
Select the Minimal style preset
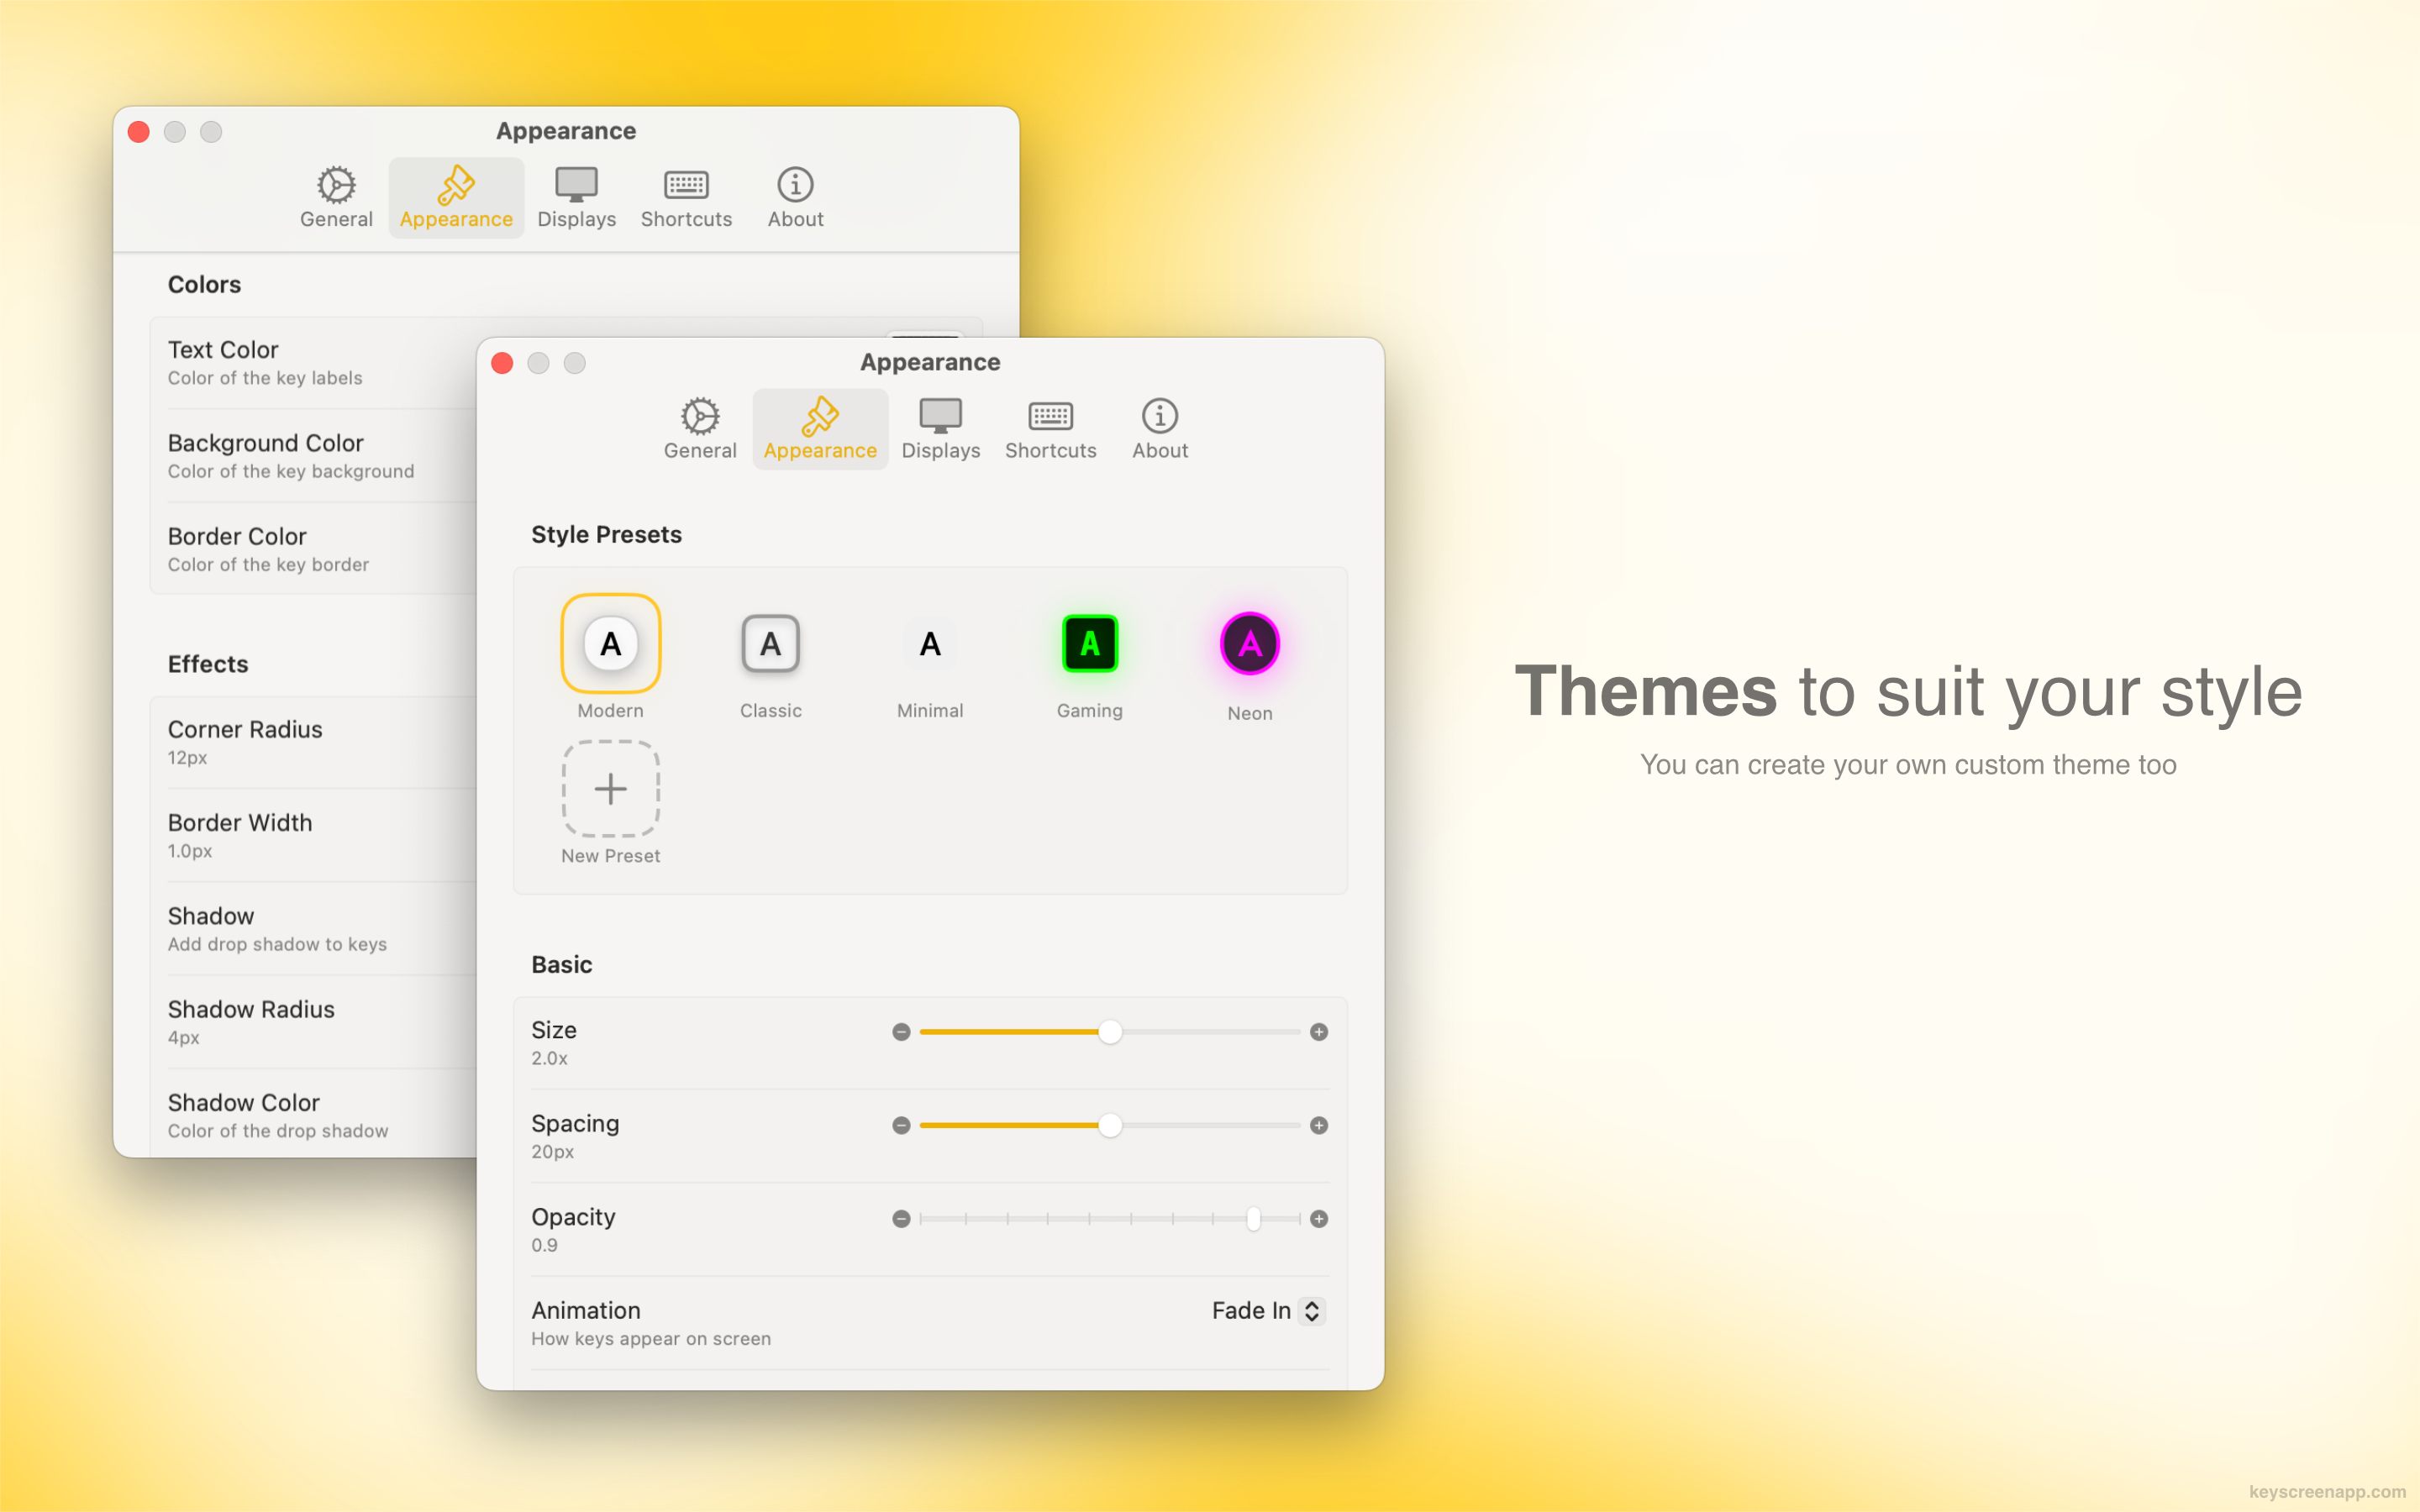[x=929, y=644]
